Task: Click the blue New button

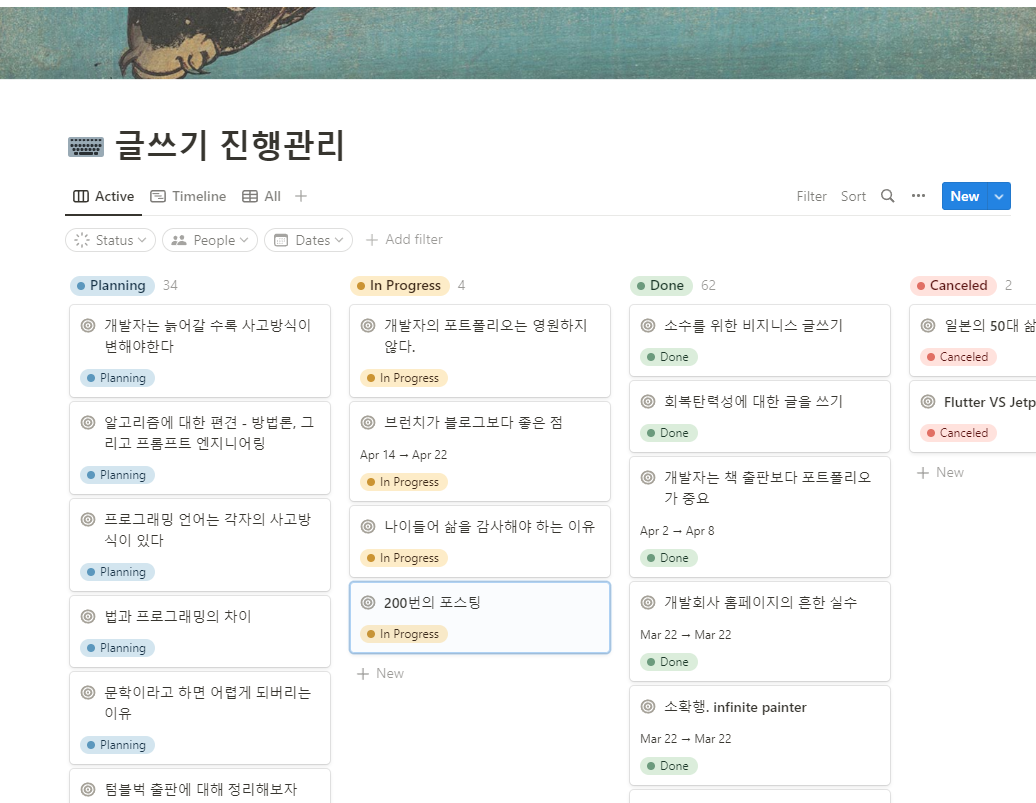Action: (965, 196)
